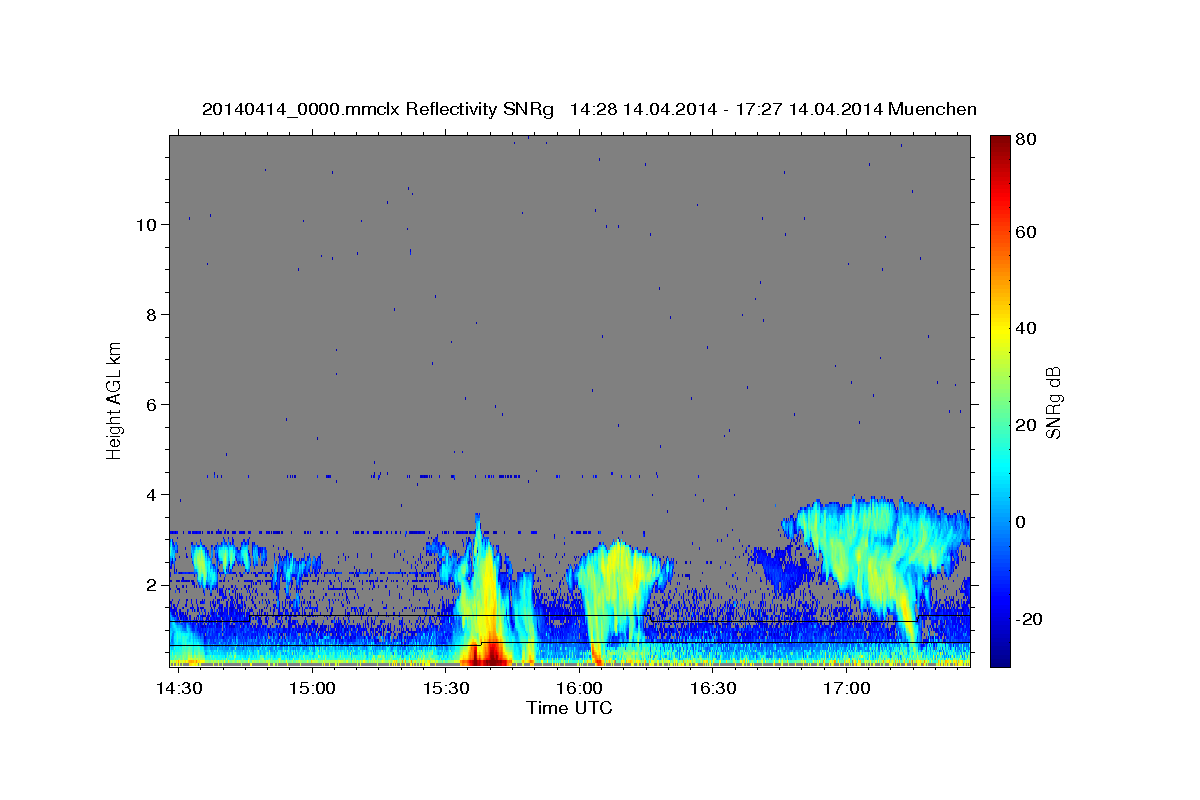Click the 'Height AGL km' axis label
Viewport: 1200px width, 800px height.
point(115,400)
